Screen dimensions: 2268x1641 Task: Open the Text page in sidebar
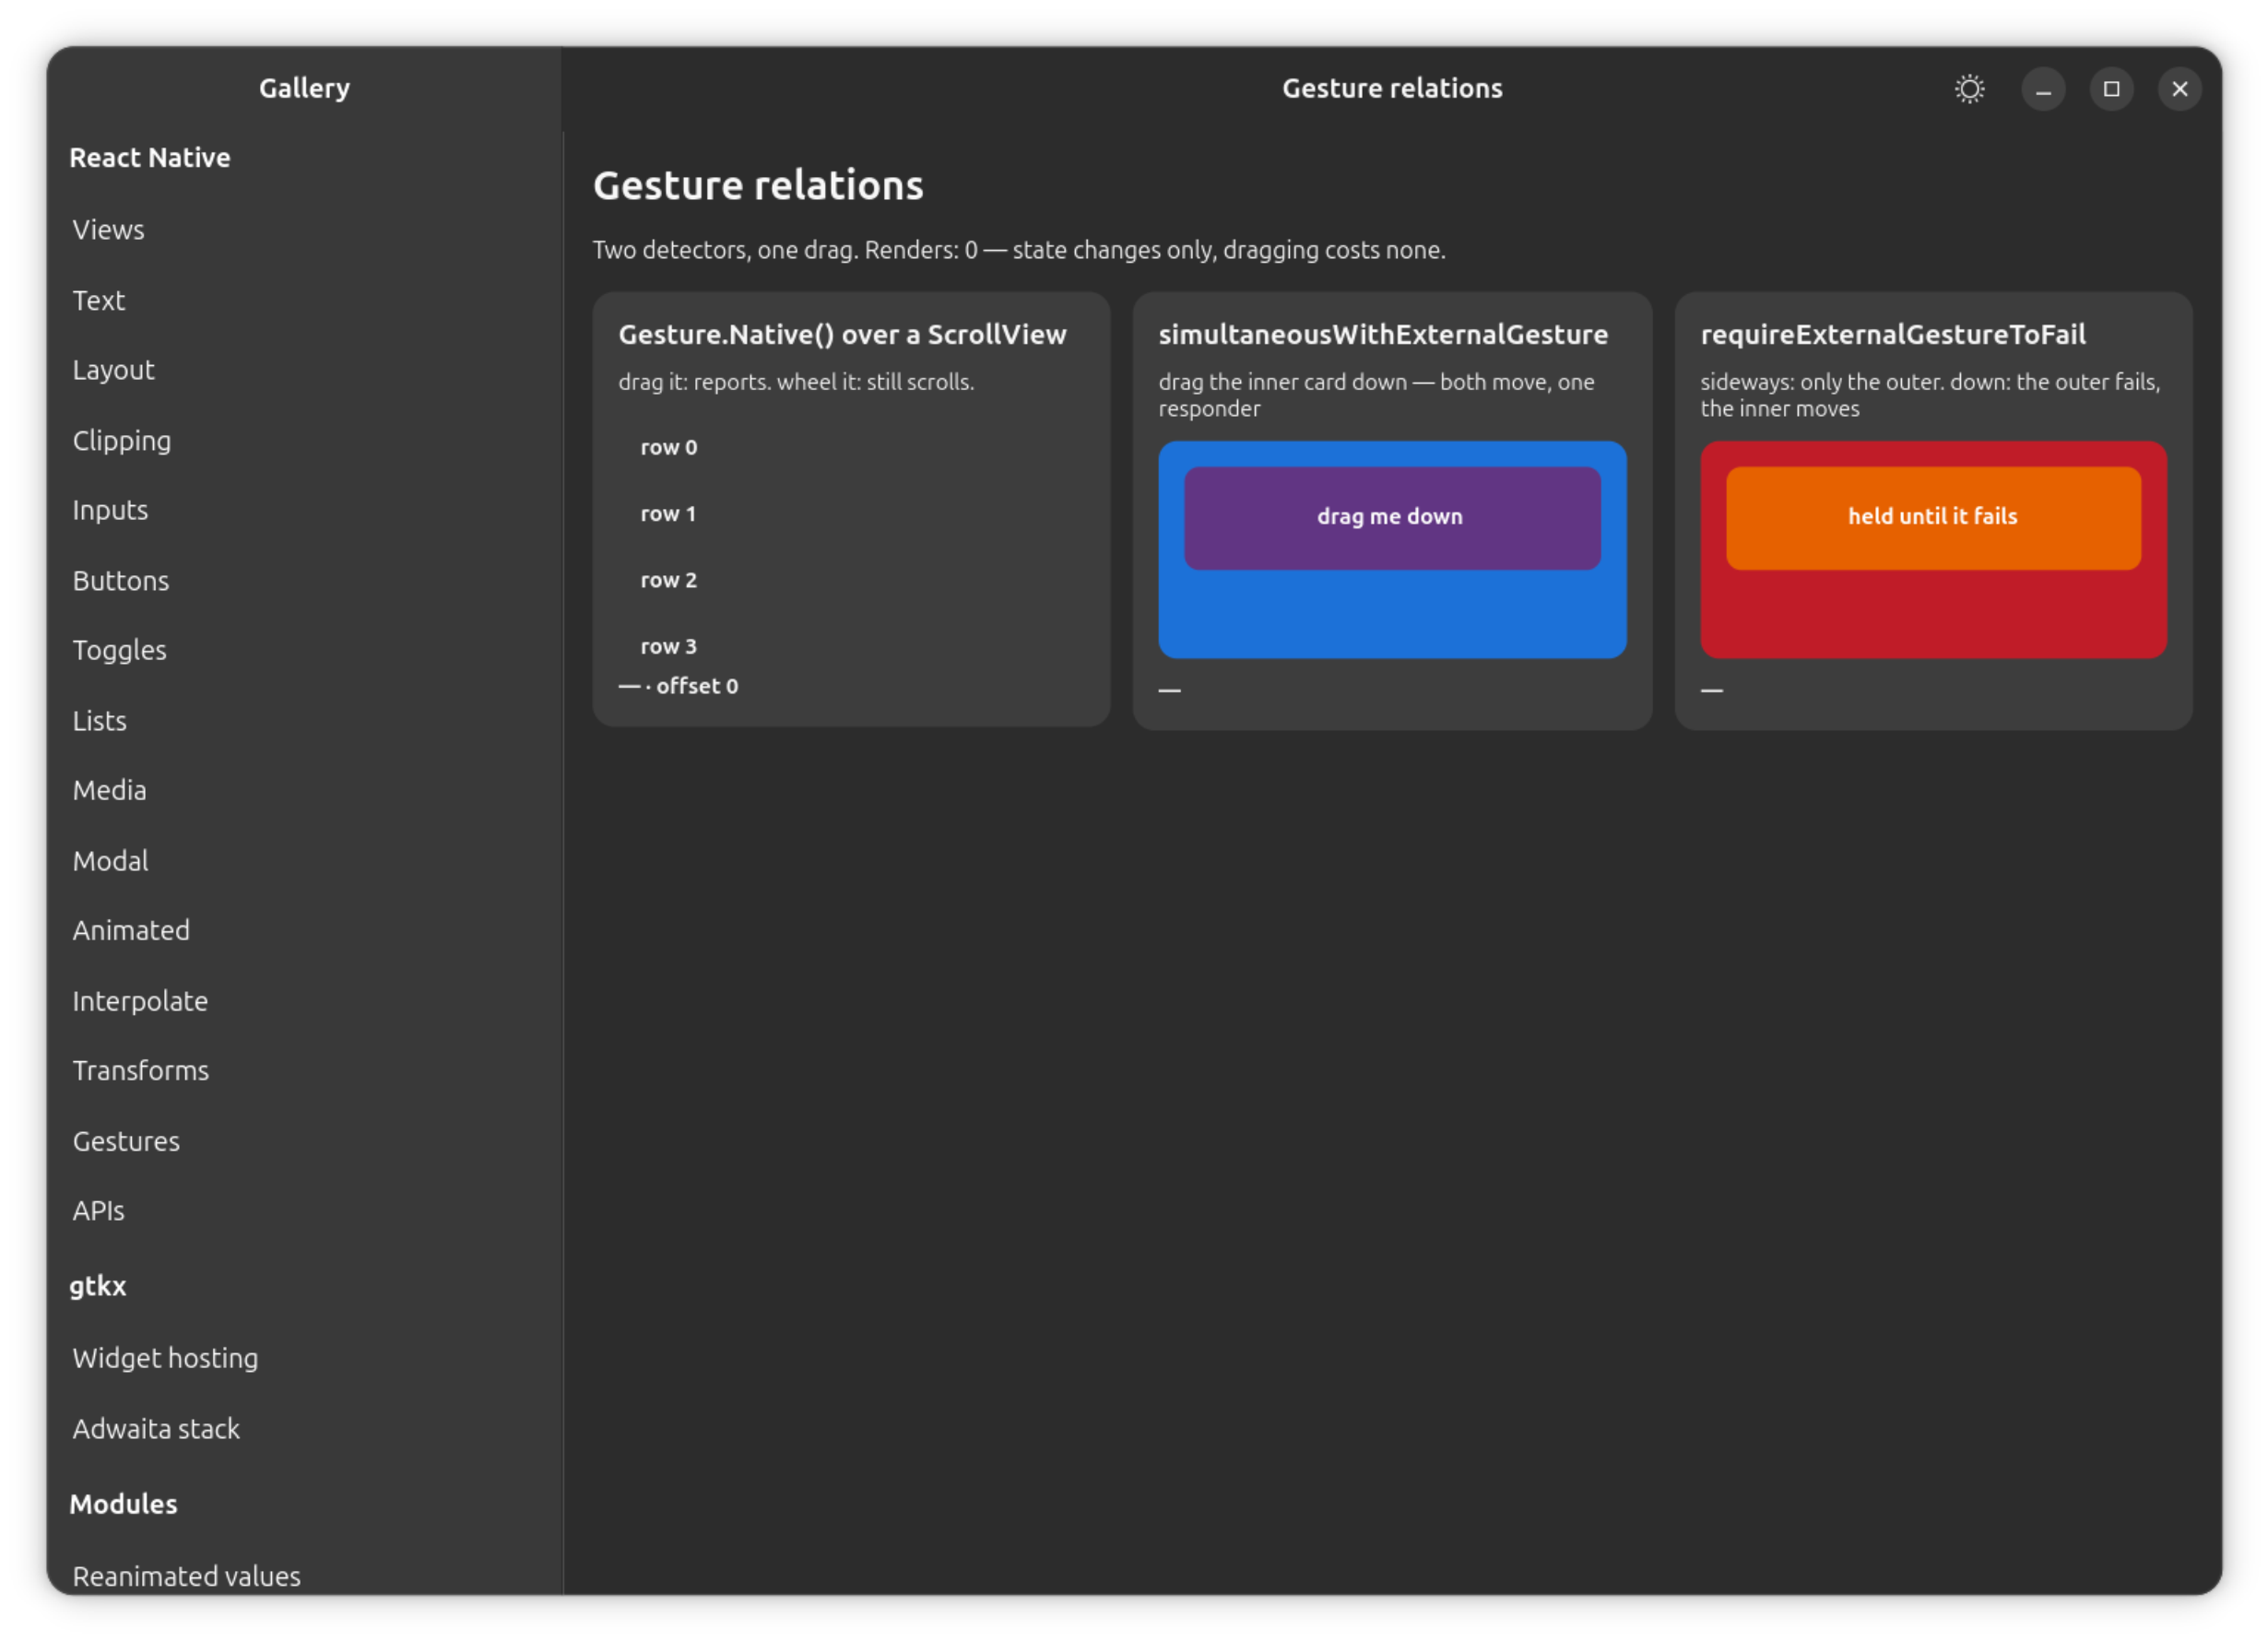(304, 300)
